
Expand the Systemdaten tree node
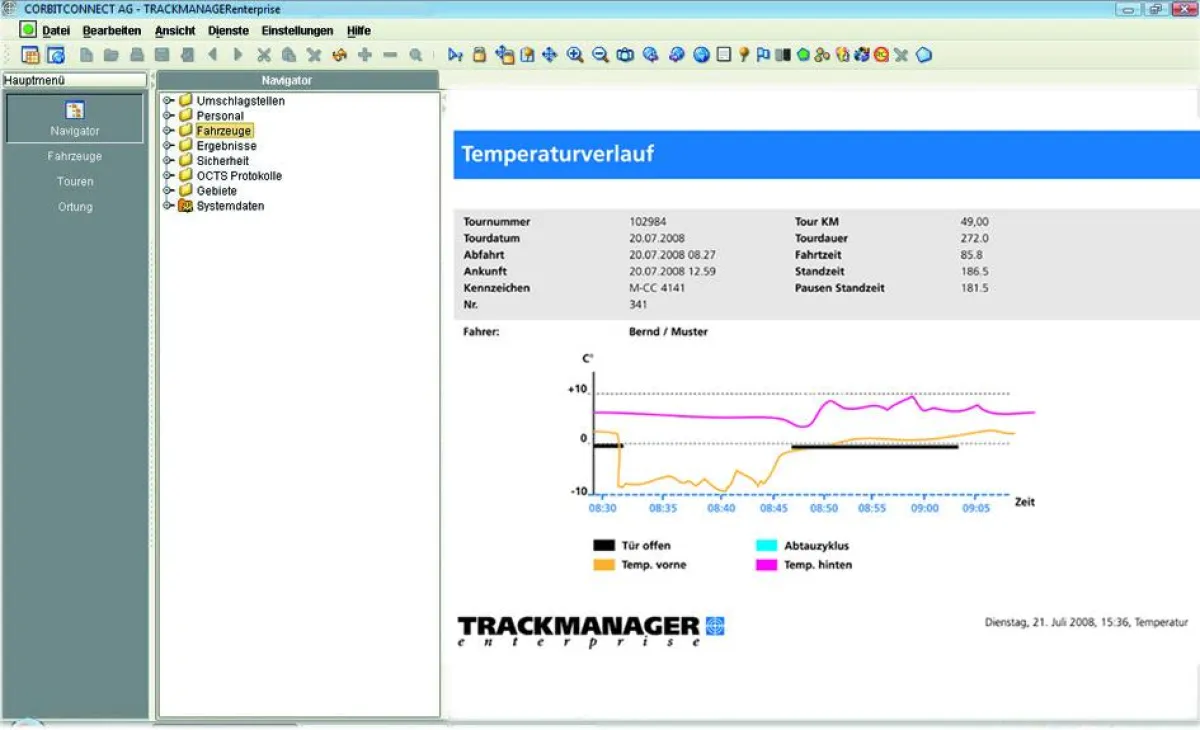(168, 206)
